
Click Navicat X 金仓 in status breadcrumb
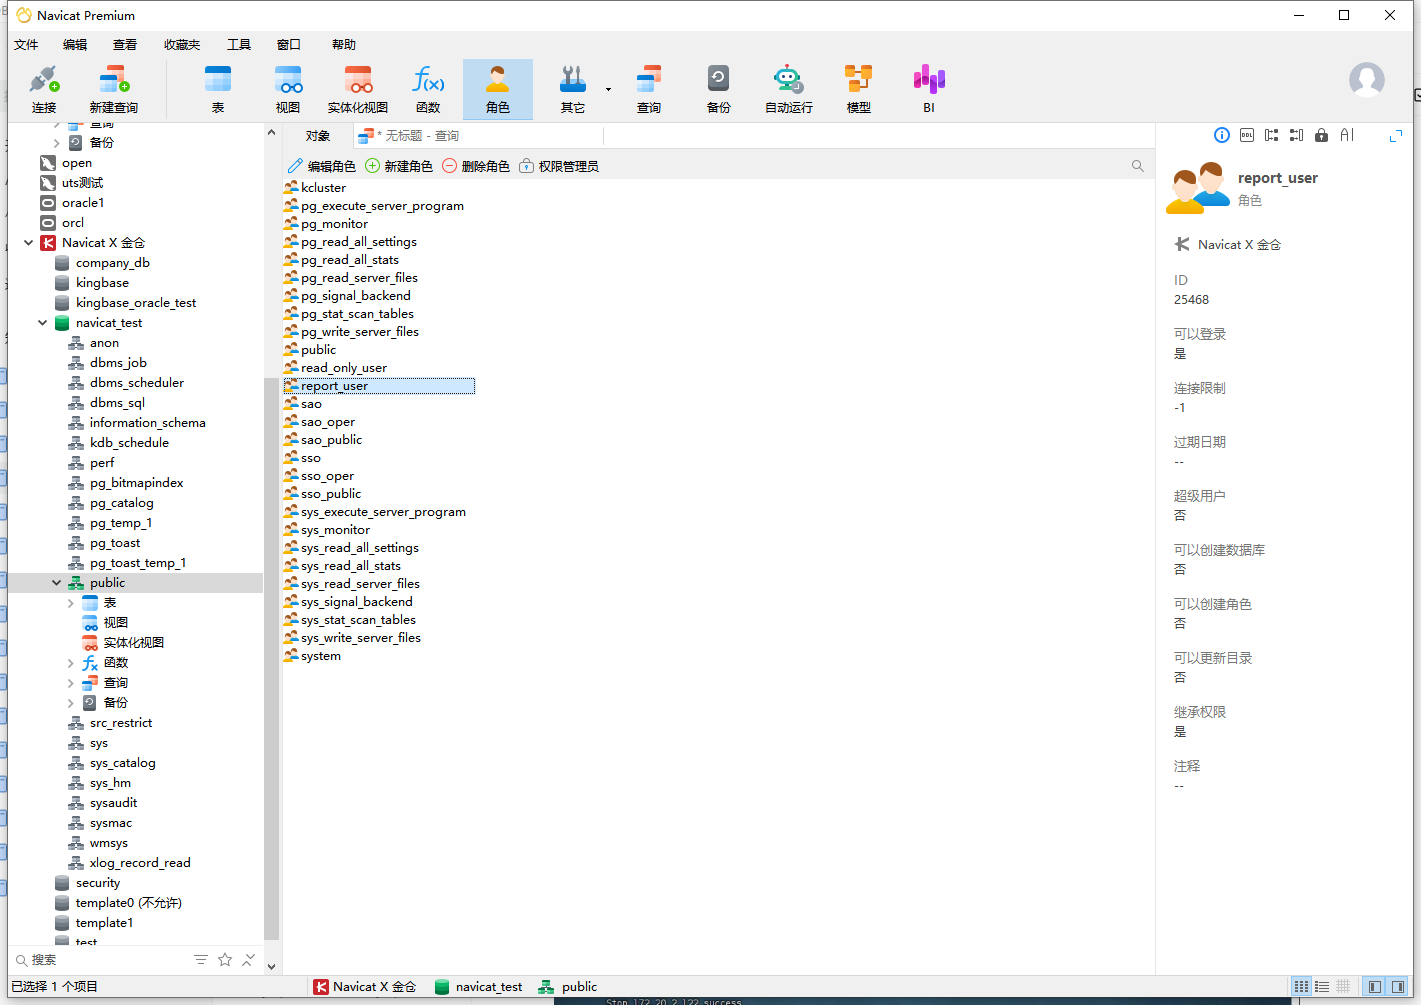[x=364, y=987]
